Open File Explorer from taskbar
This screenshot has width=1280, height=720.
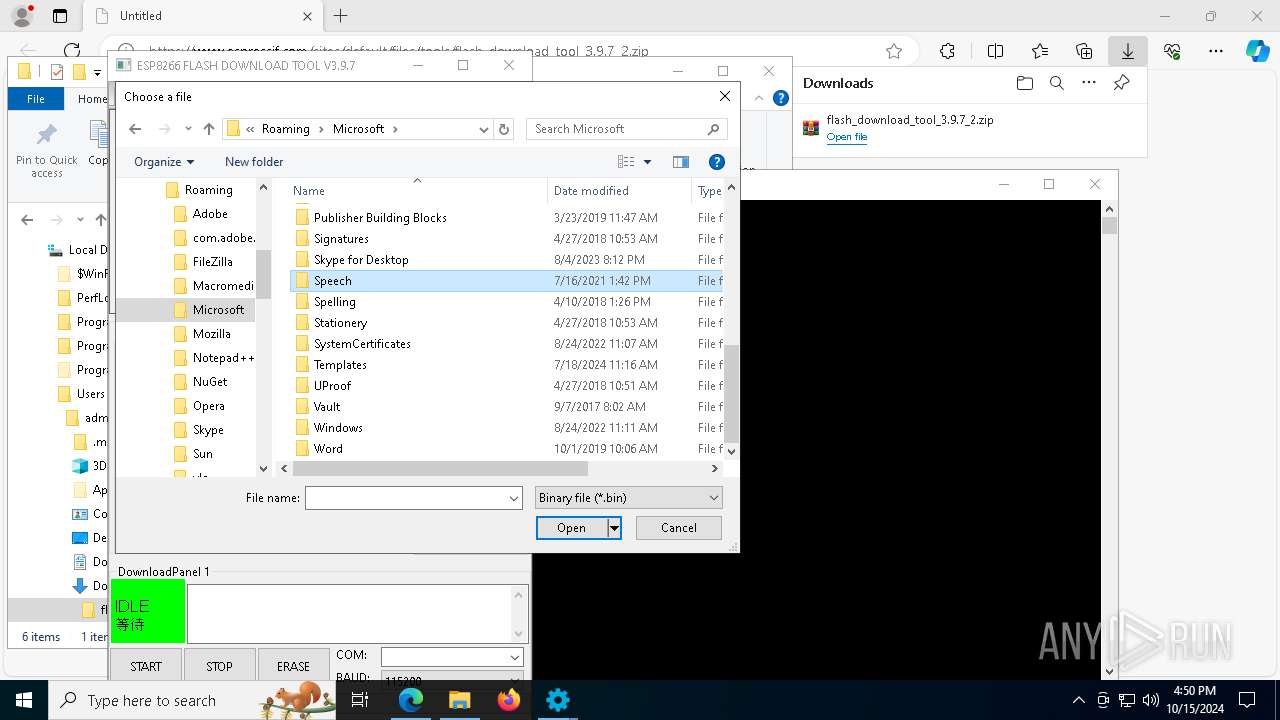coord(459,700)
